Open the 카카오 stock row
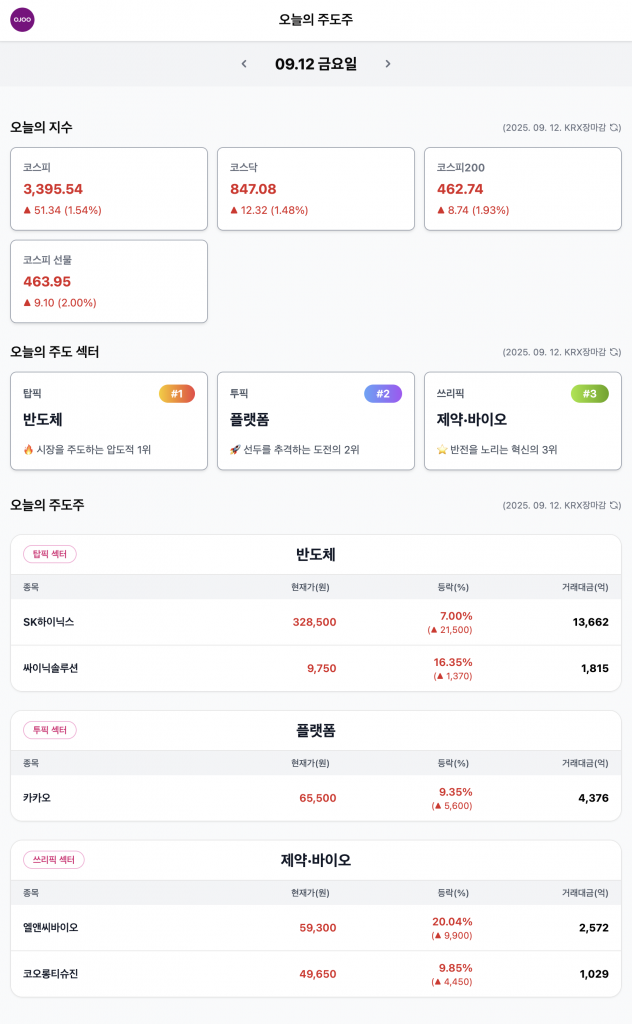 [x=316, y=798]
